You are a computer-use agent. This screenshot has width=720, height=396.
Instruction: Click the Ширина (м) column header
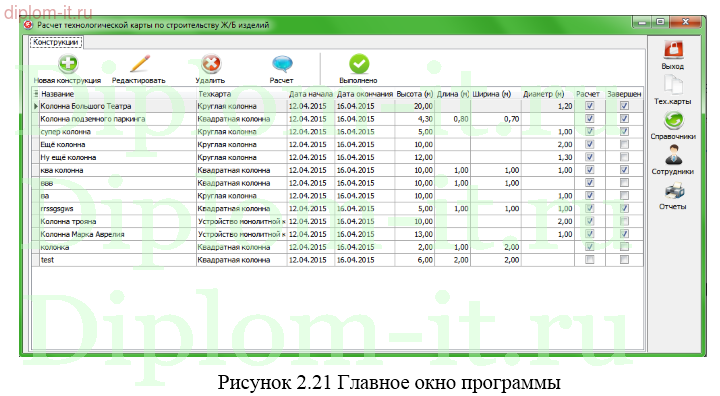[496, 94]
